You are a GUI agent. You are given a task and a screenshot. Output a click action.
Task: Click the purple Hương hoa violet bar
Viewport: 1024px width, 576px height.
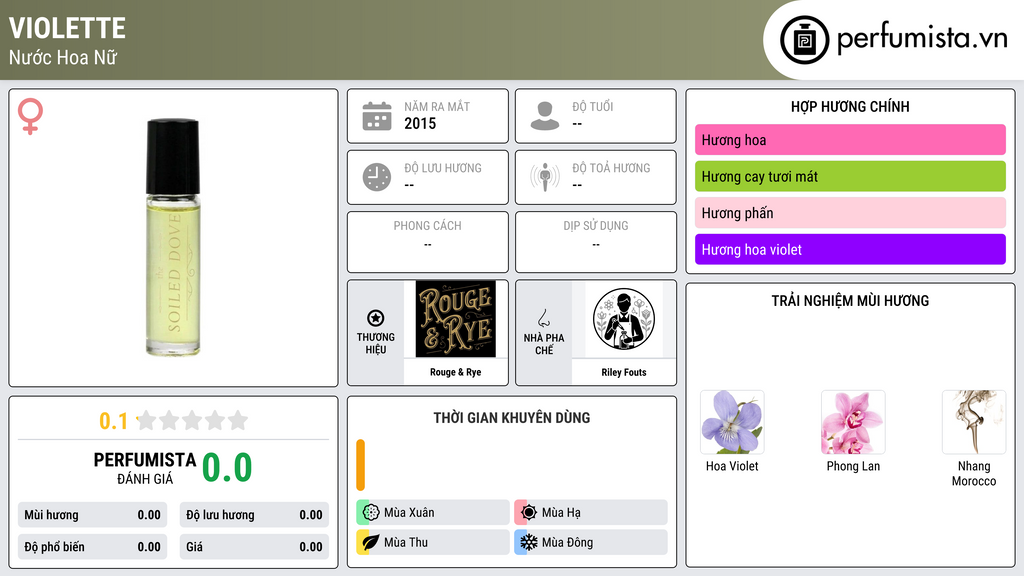tap(850, 249)
